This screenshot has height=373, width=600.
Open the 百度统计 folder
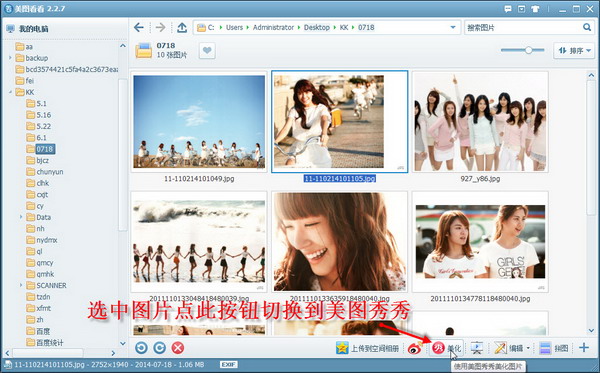point(45,342)
